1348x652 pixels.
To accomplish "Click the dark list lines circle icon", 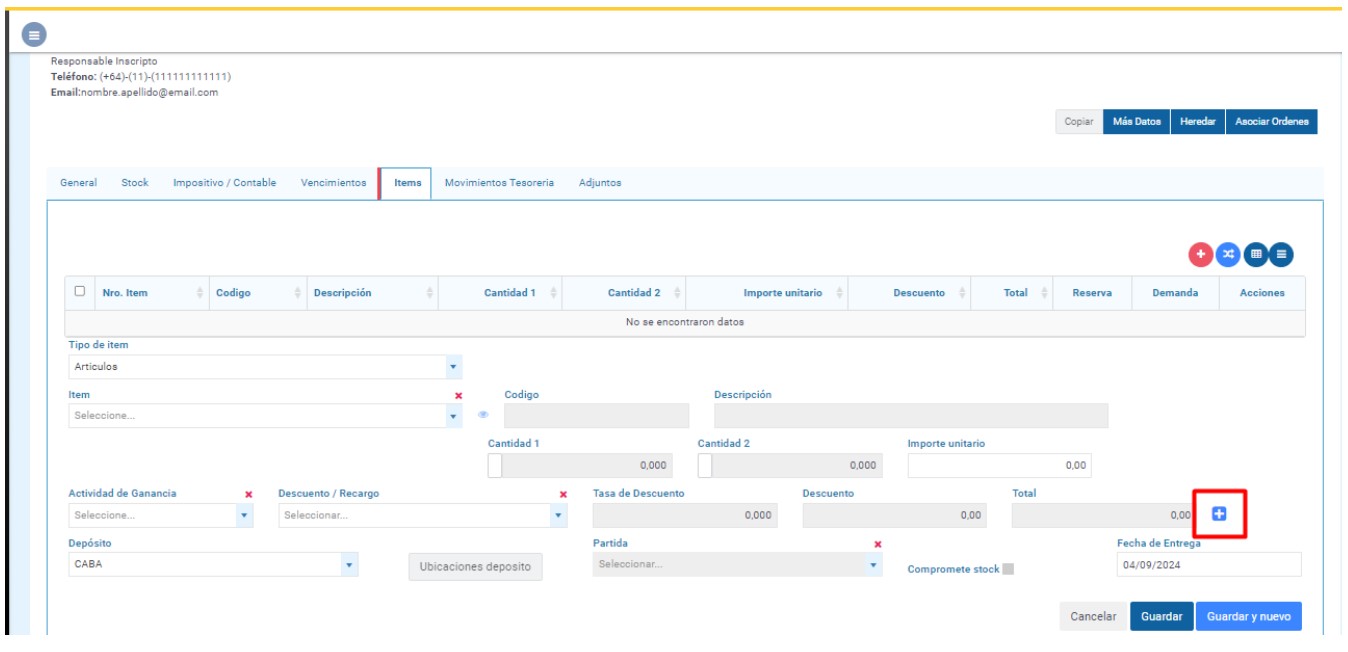I will pos(1281,254).
